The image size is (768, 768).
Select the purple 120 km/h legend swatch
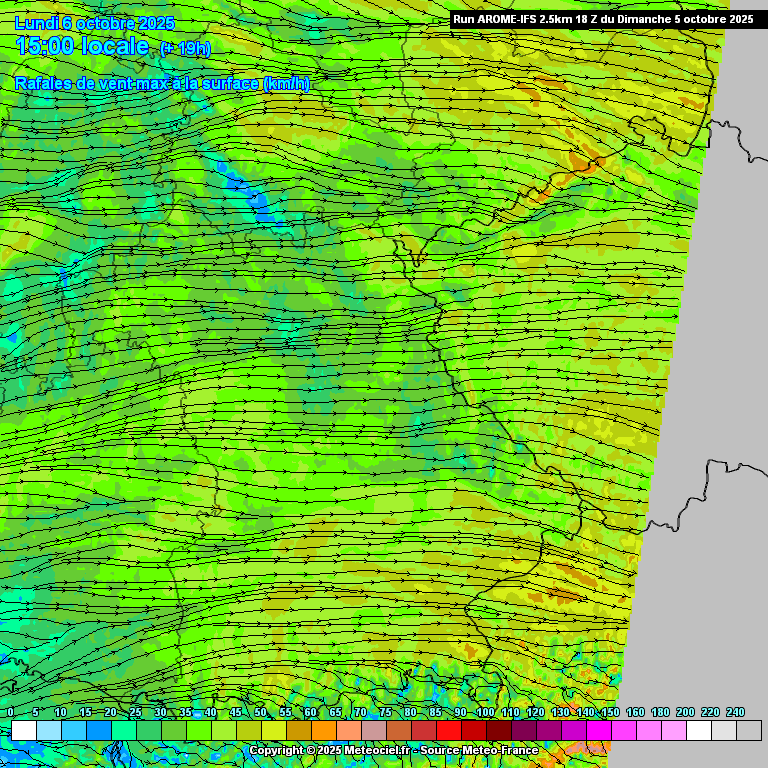point(549,731)
